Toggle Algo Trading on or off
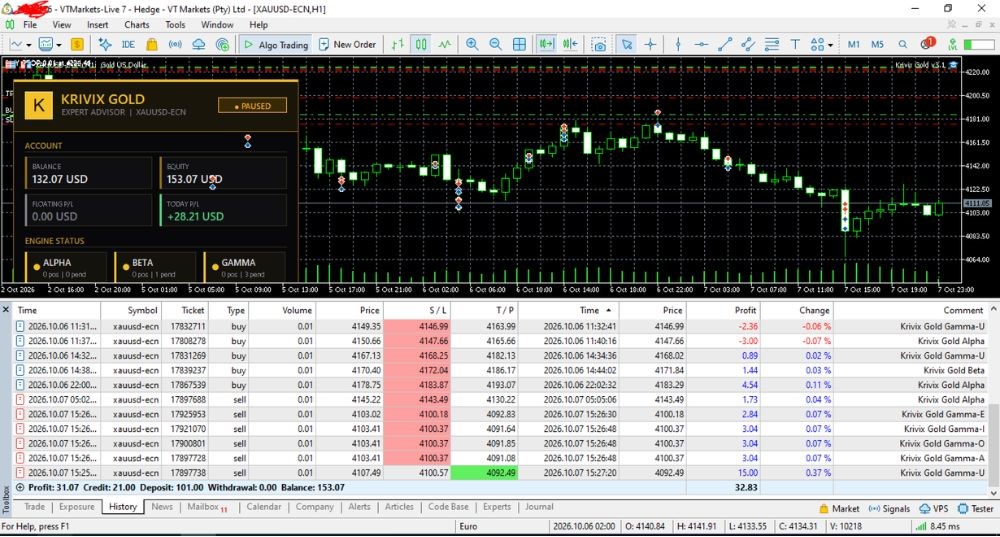This screenshot has height=537, width=1000. [276, 45]
